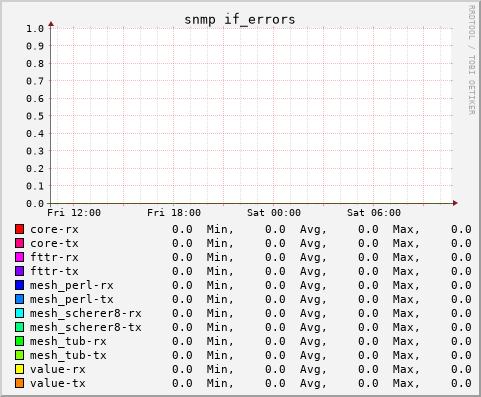Select the yellow value-rx swatch
This screenshot has height=397, width=481.
click(x=19, y=369)
